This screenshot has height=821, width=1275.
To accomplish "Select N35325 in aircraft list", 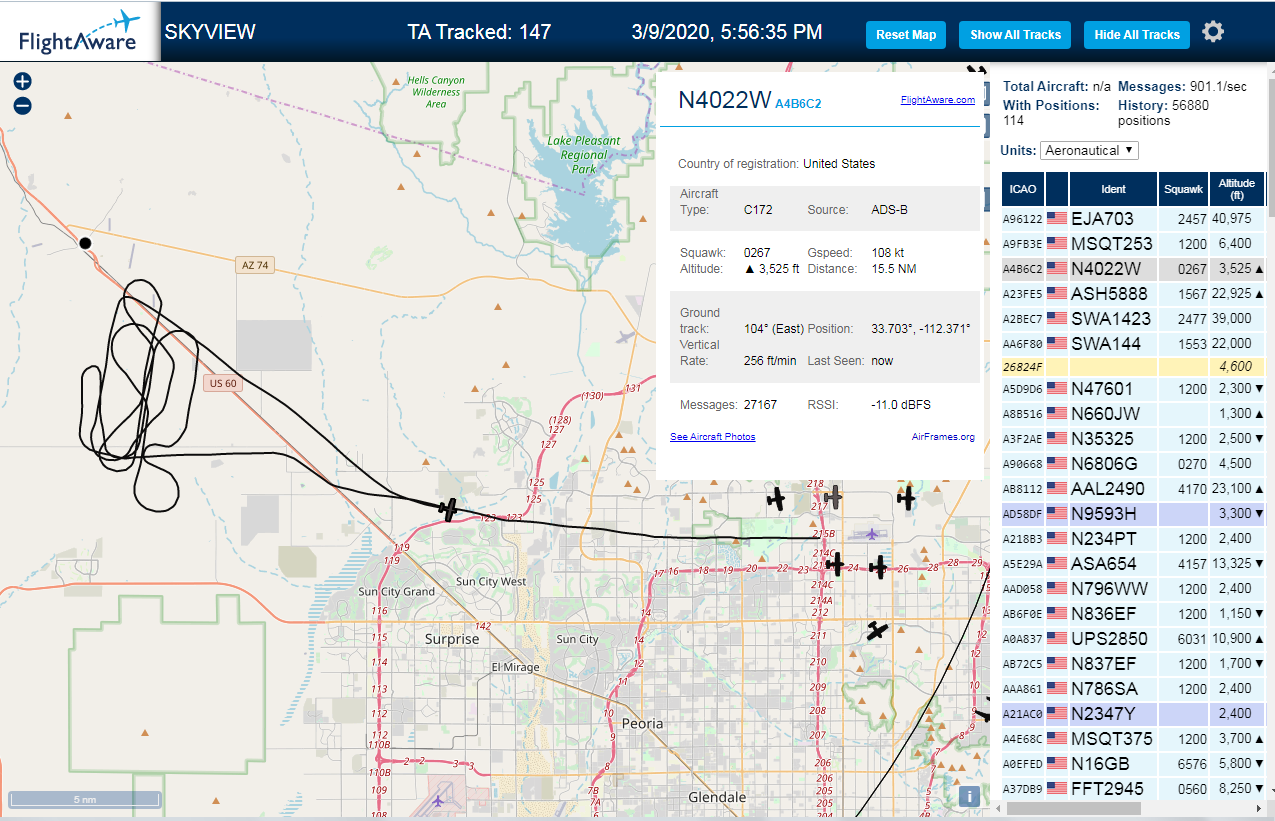I will 1134,438.
